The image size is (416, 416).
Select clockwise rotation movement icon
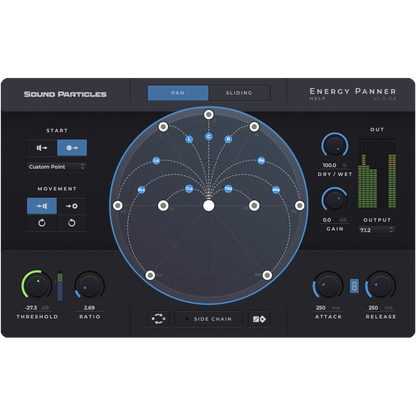click(x=42, y=223)
